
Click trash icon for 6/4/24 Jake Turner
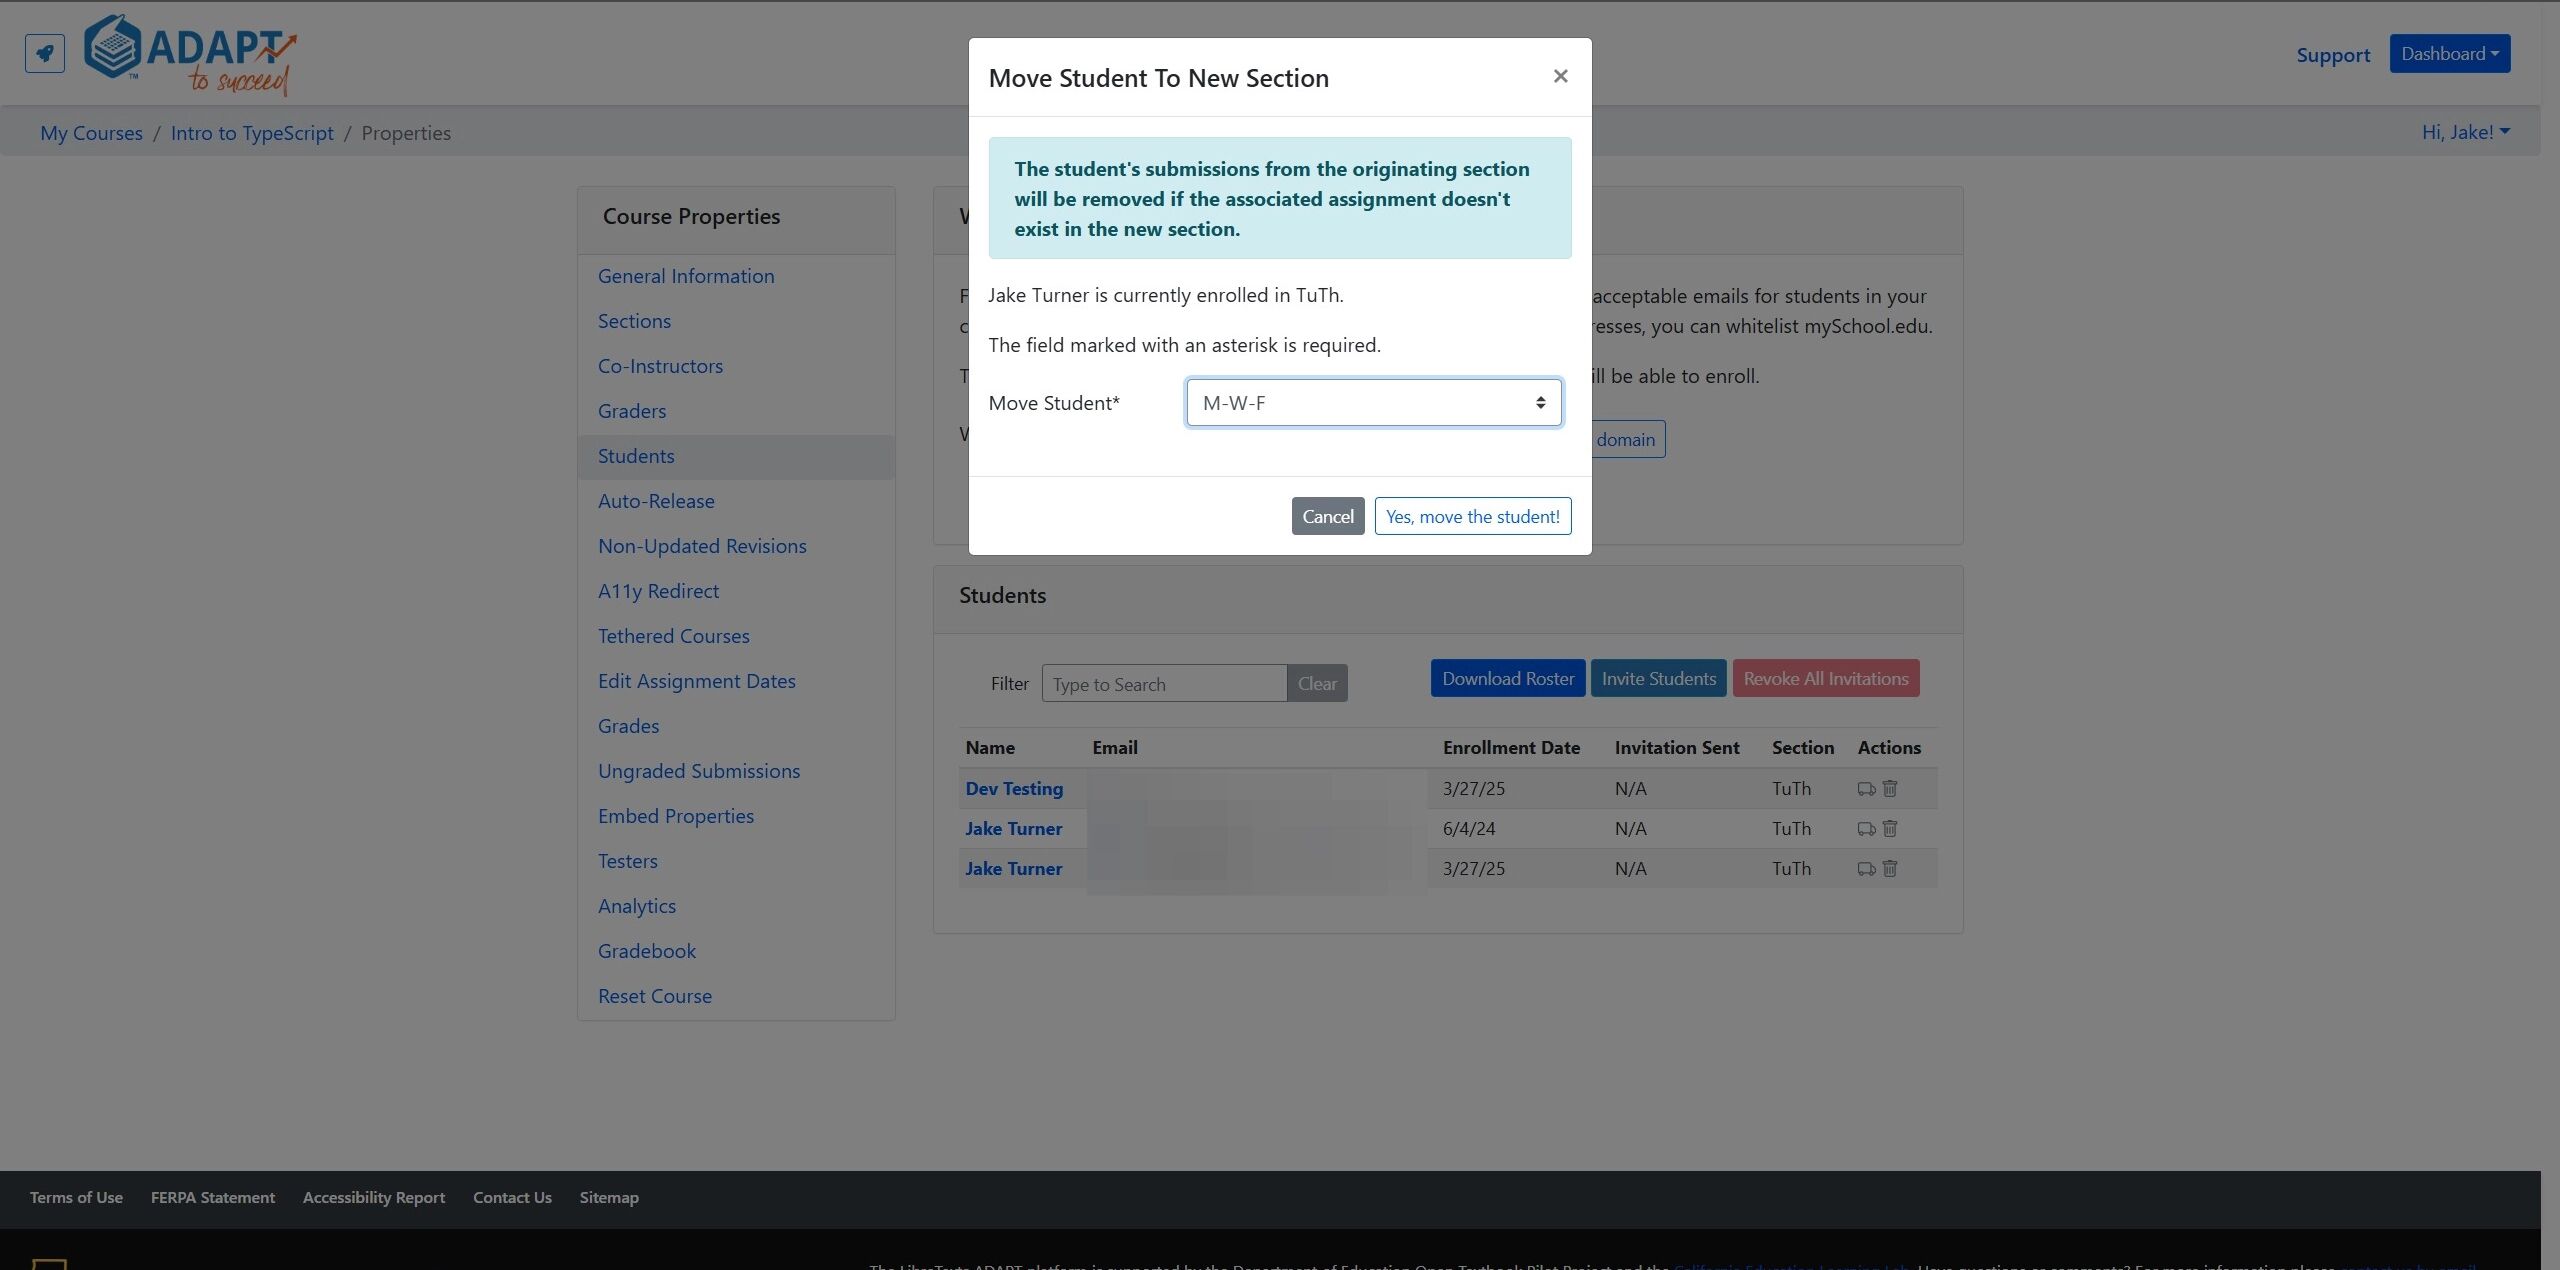[1890, 828]
